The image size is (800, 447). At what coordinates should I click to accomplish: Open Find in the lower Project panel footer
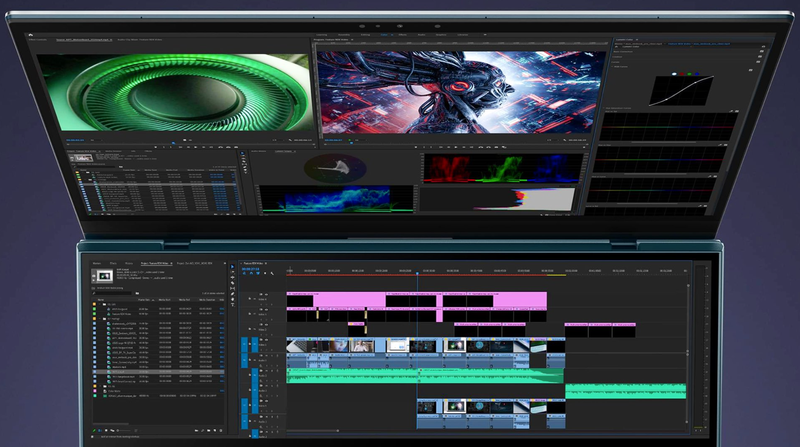coord(203,430)
